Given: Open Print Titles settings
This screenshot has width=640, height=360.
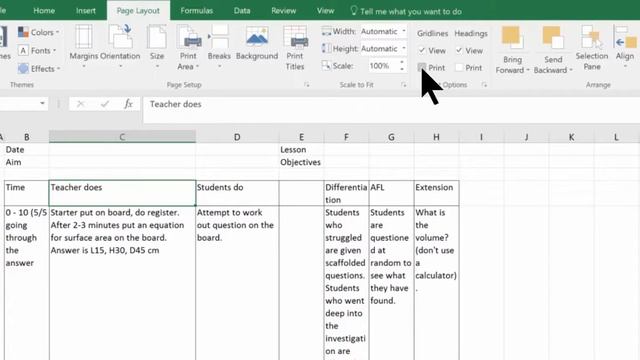Looking at the screenshot, I should tap(295, 47).
